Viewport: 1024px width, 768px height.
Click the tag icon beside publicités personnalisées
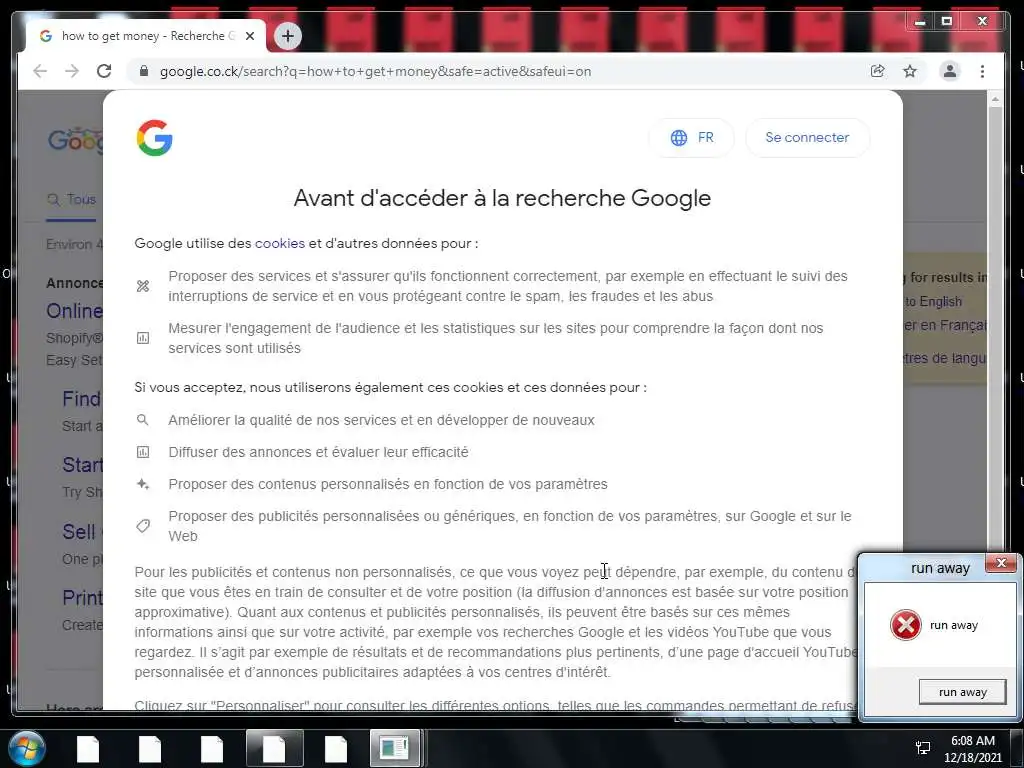pos(143,526)
